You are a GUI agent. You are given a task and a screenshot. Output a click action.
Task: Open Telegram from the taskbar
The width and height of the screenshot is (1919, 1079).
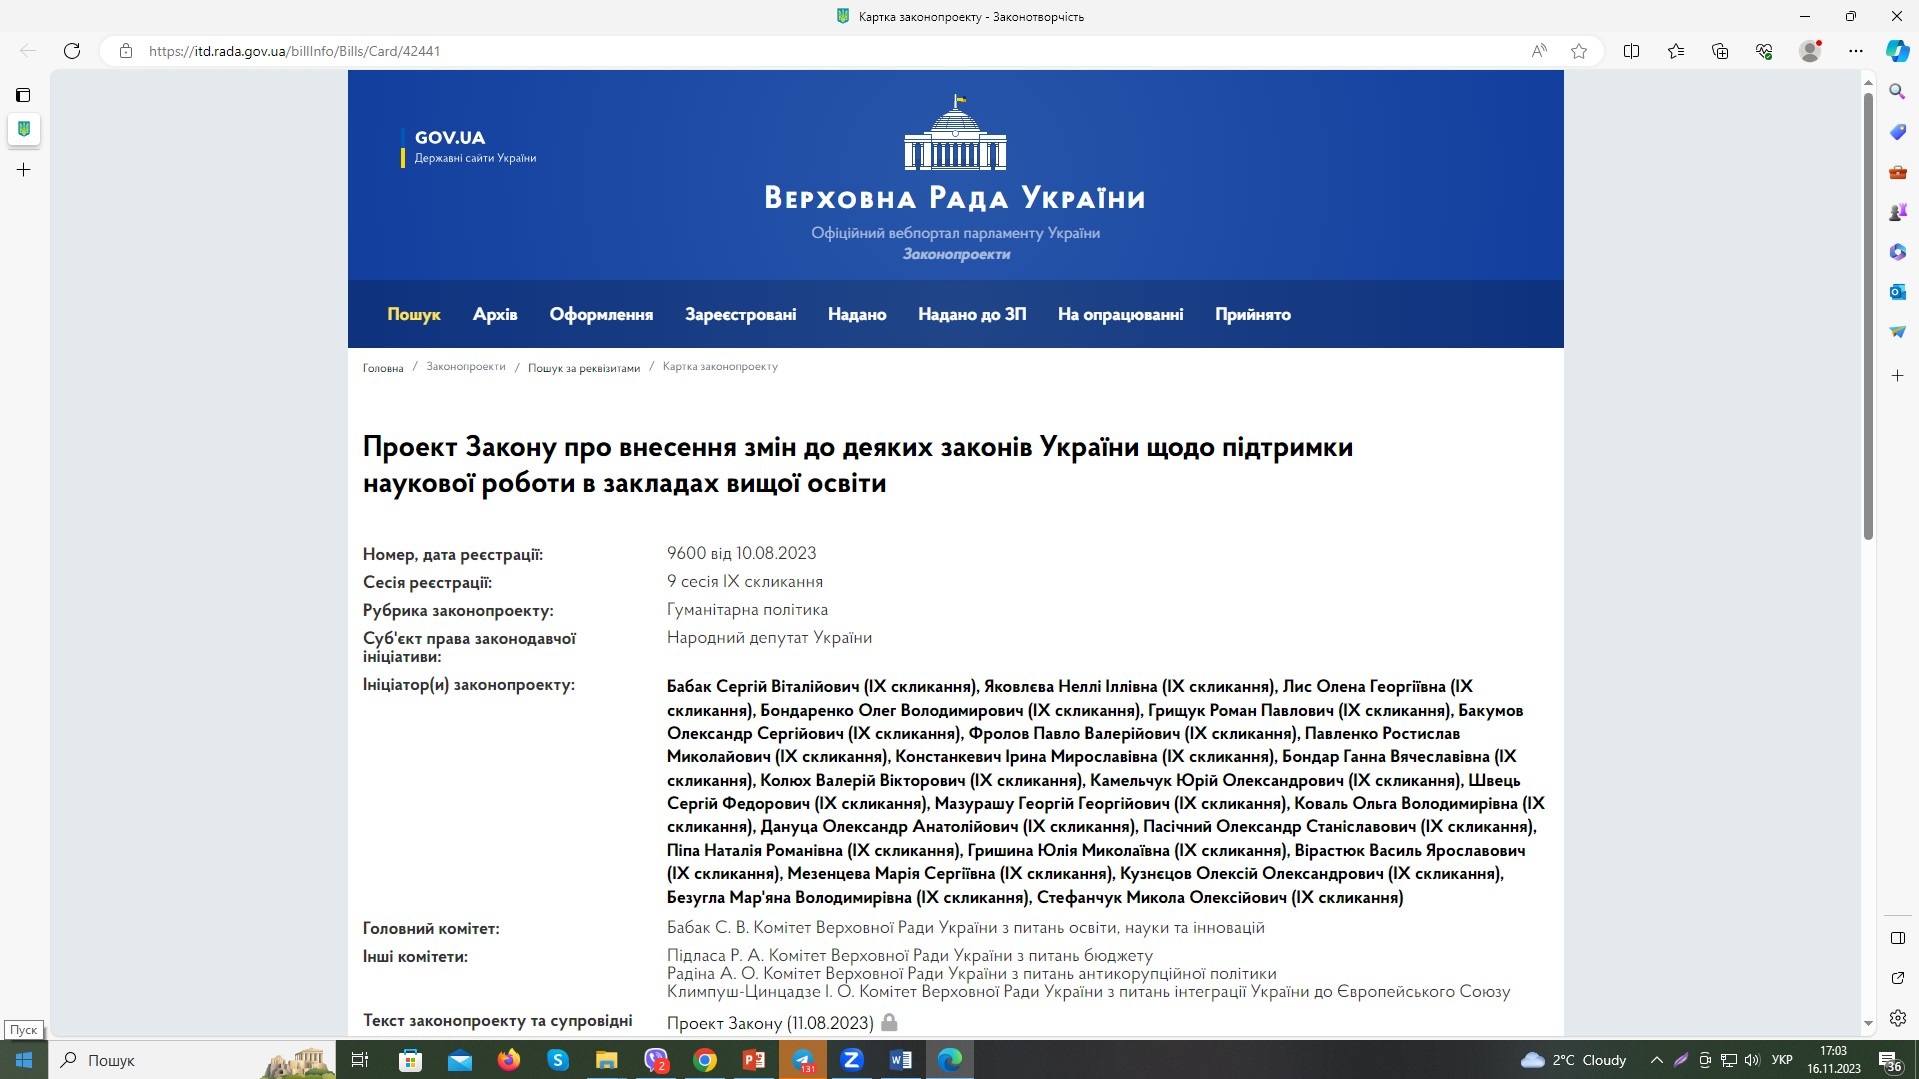[803, 1060]
